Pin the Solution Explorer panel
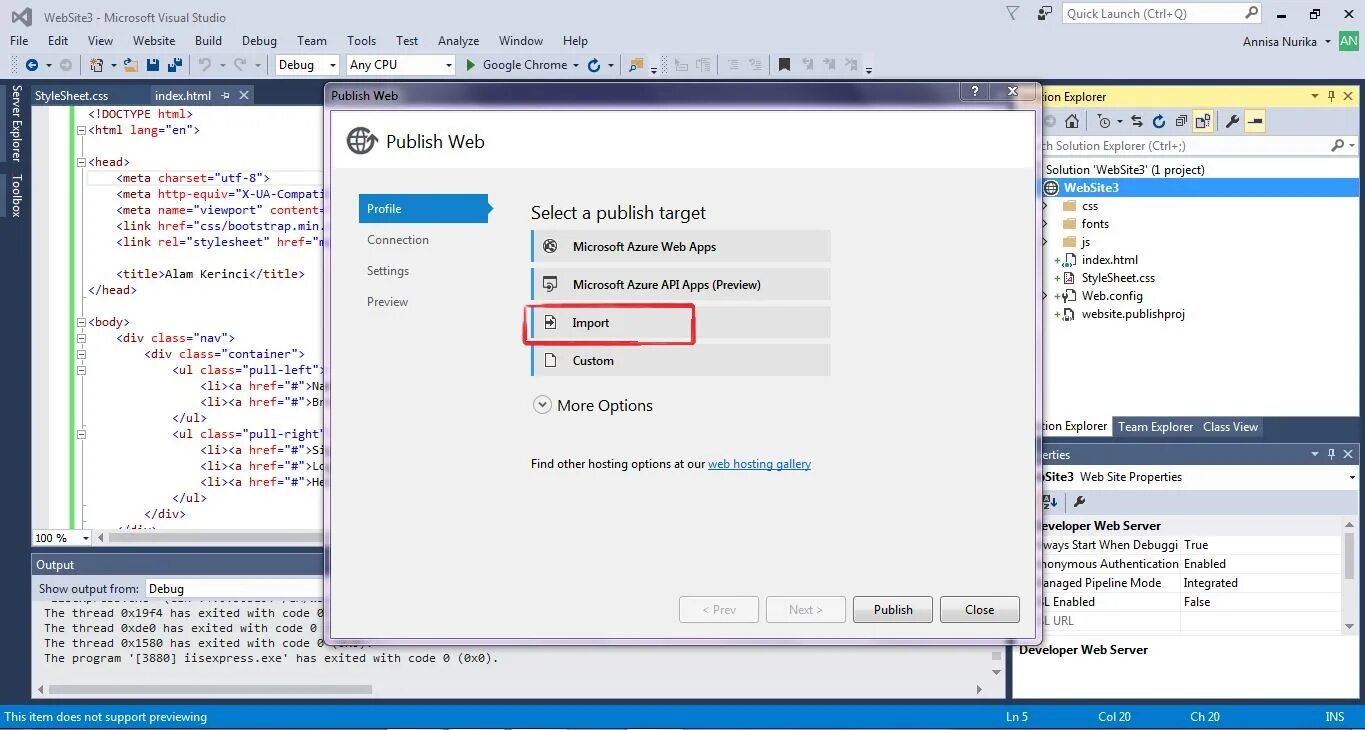 [x=1330, y=96]
